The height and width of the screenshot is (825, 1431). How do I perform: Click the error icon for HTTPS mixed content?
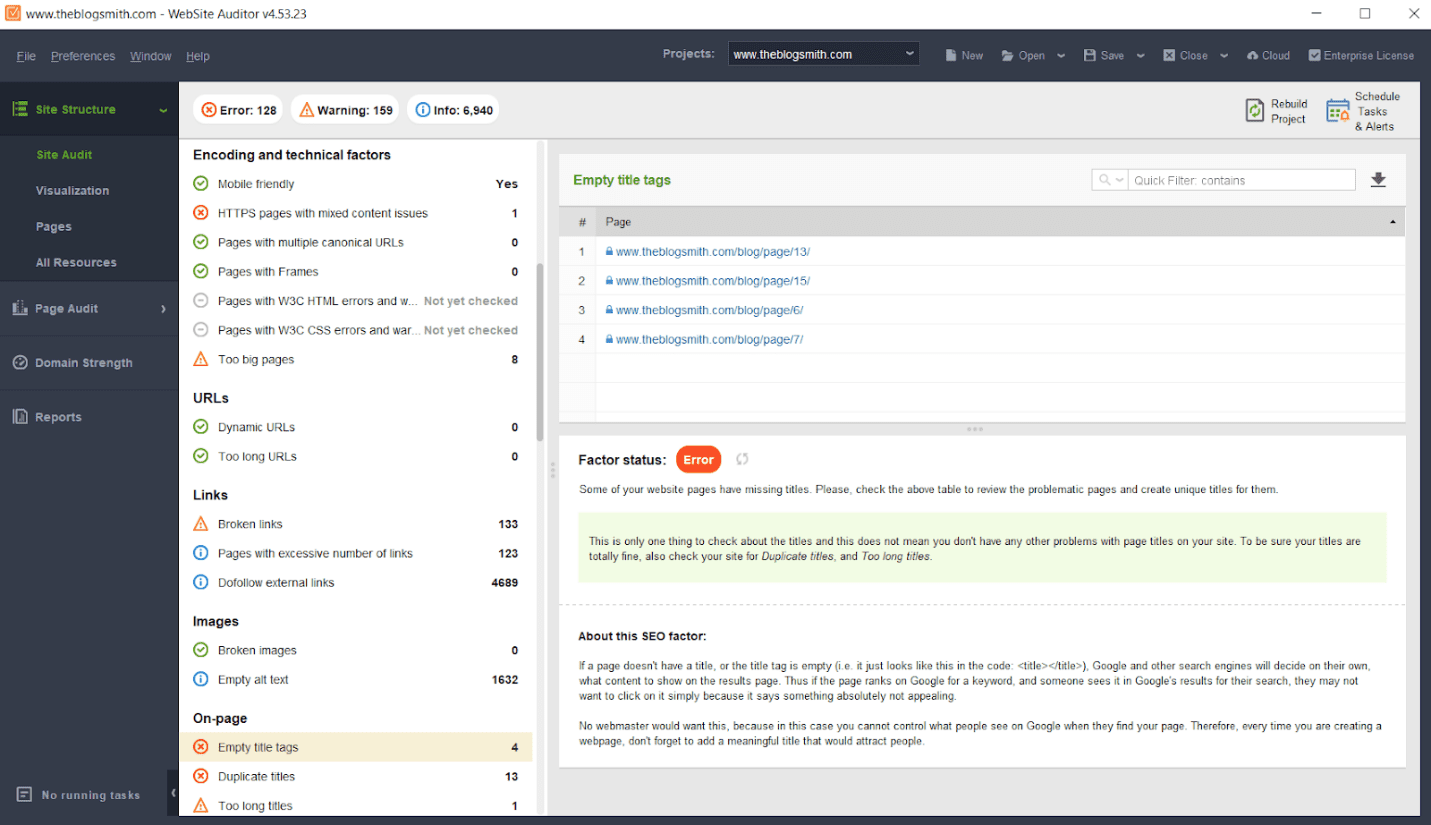click(x=200, y=213)
